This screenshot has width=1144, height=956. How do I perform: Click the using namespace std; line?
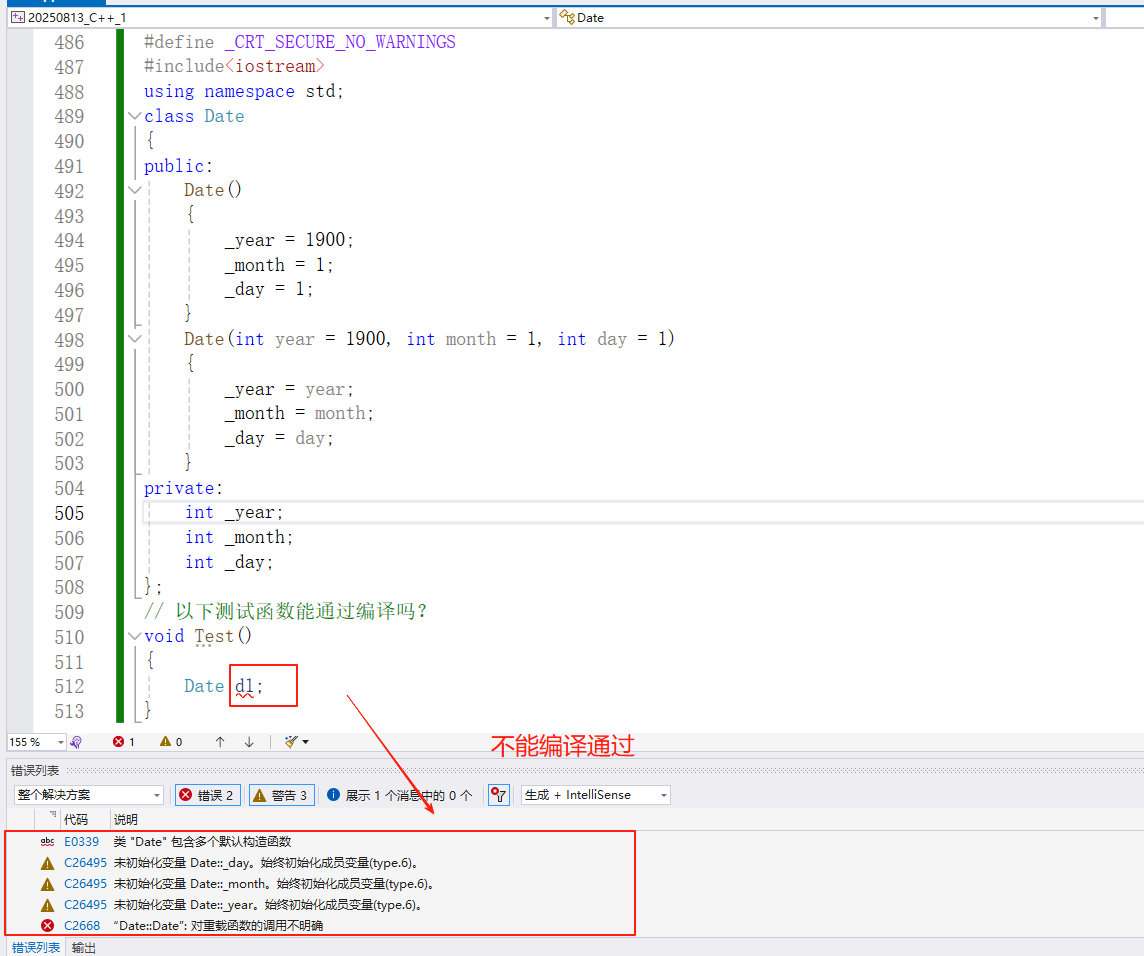[x=244, y=91]
